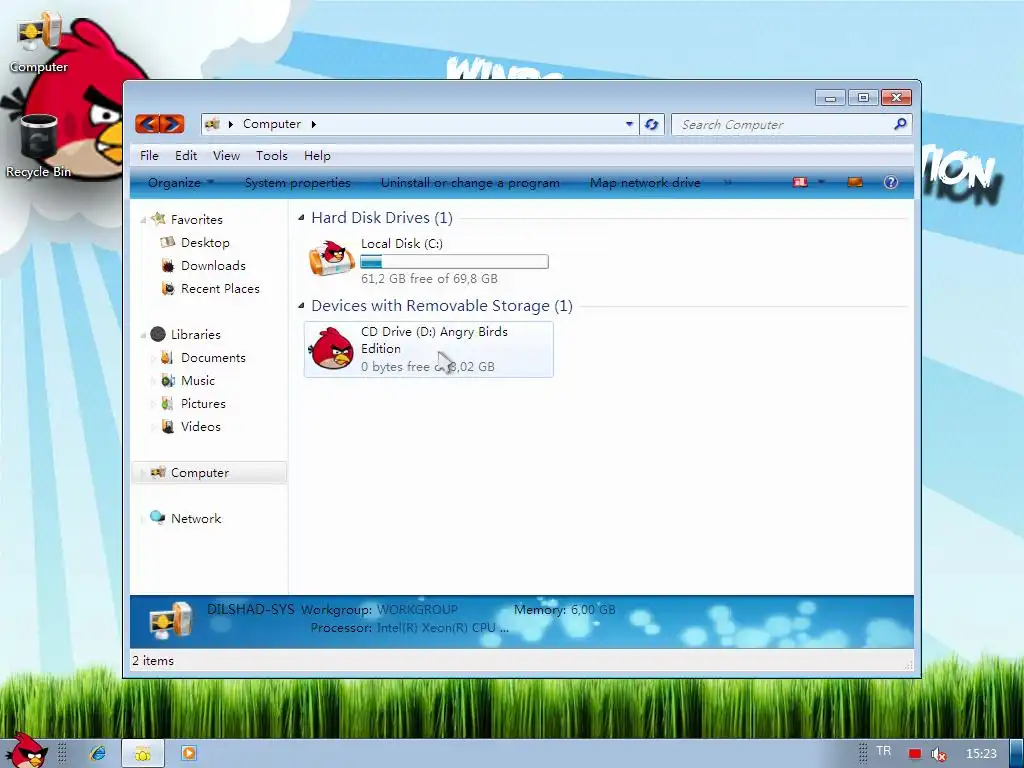
Task: Click the Recent Places icon
Action: [x=168, y=289]
